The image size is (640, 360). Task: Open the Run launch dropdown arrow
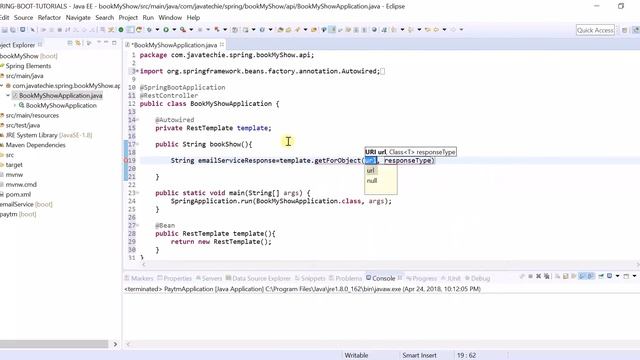point(174,30)
